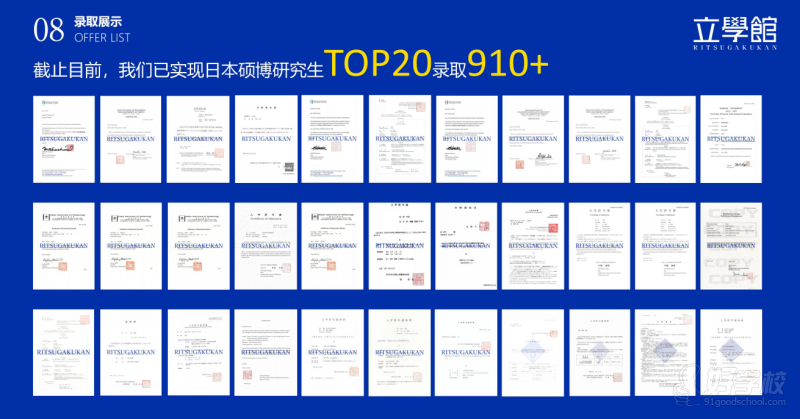This screenshot has height=419, width=800.
Task: Open the first document in the middle row
Action: [63, 245]
